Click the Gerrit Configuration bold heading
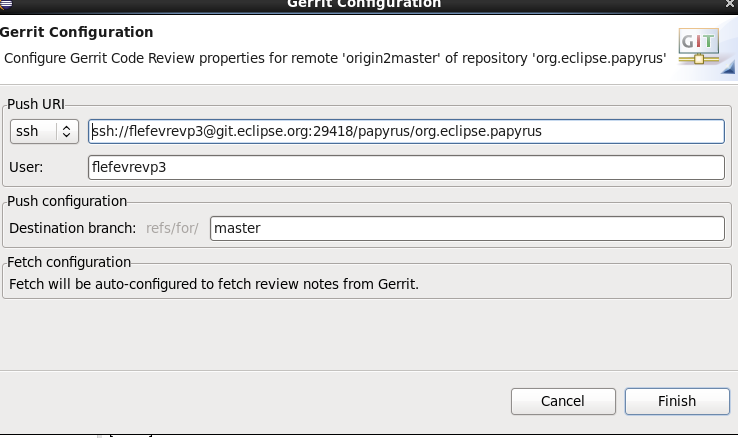Viewport: 738px width, 438px height. pyautogui.click(x=76, y=32)
